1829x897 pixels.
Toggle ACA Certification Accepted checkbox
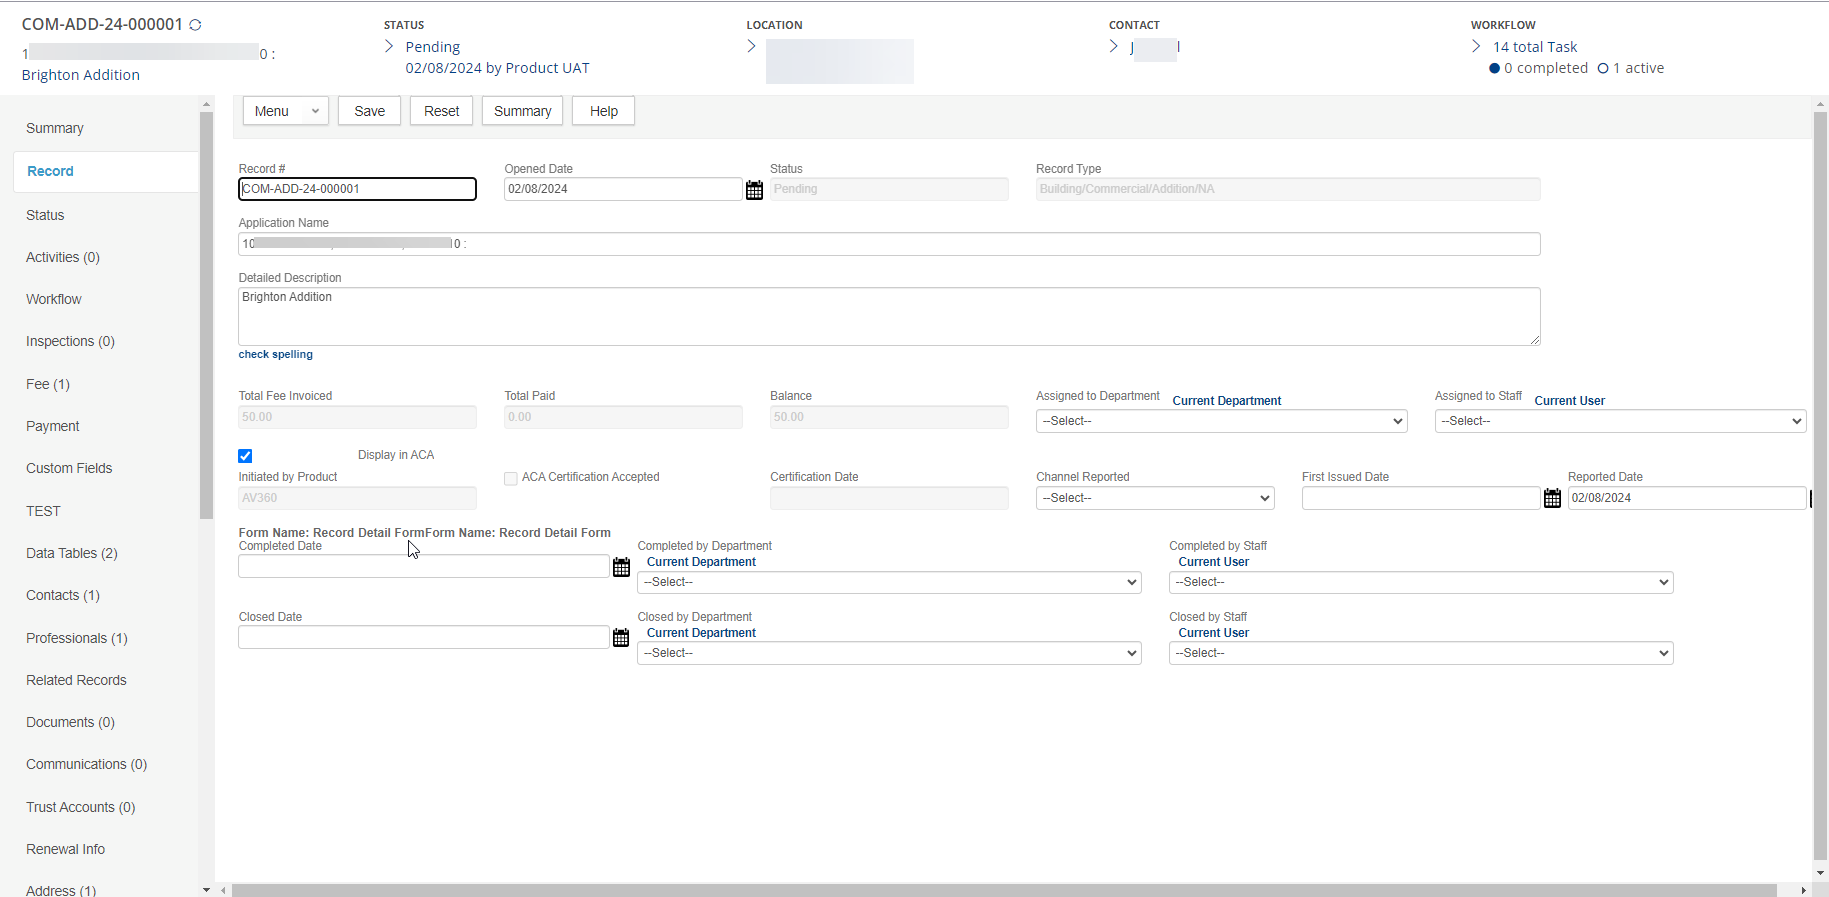(x=511, y=479)
